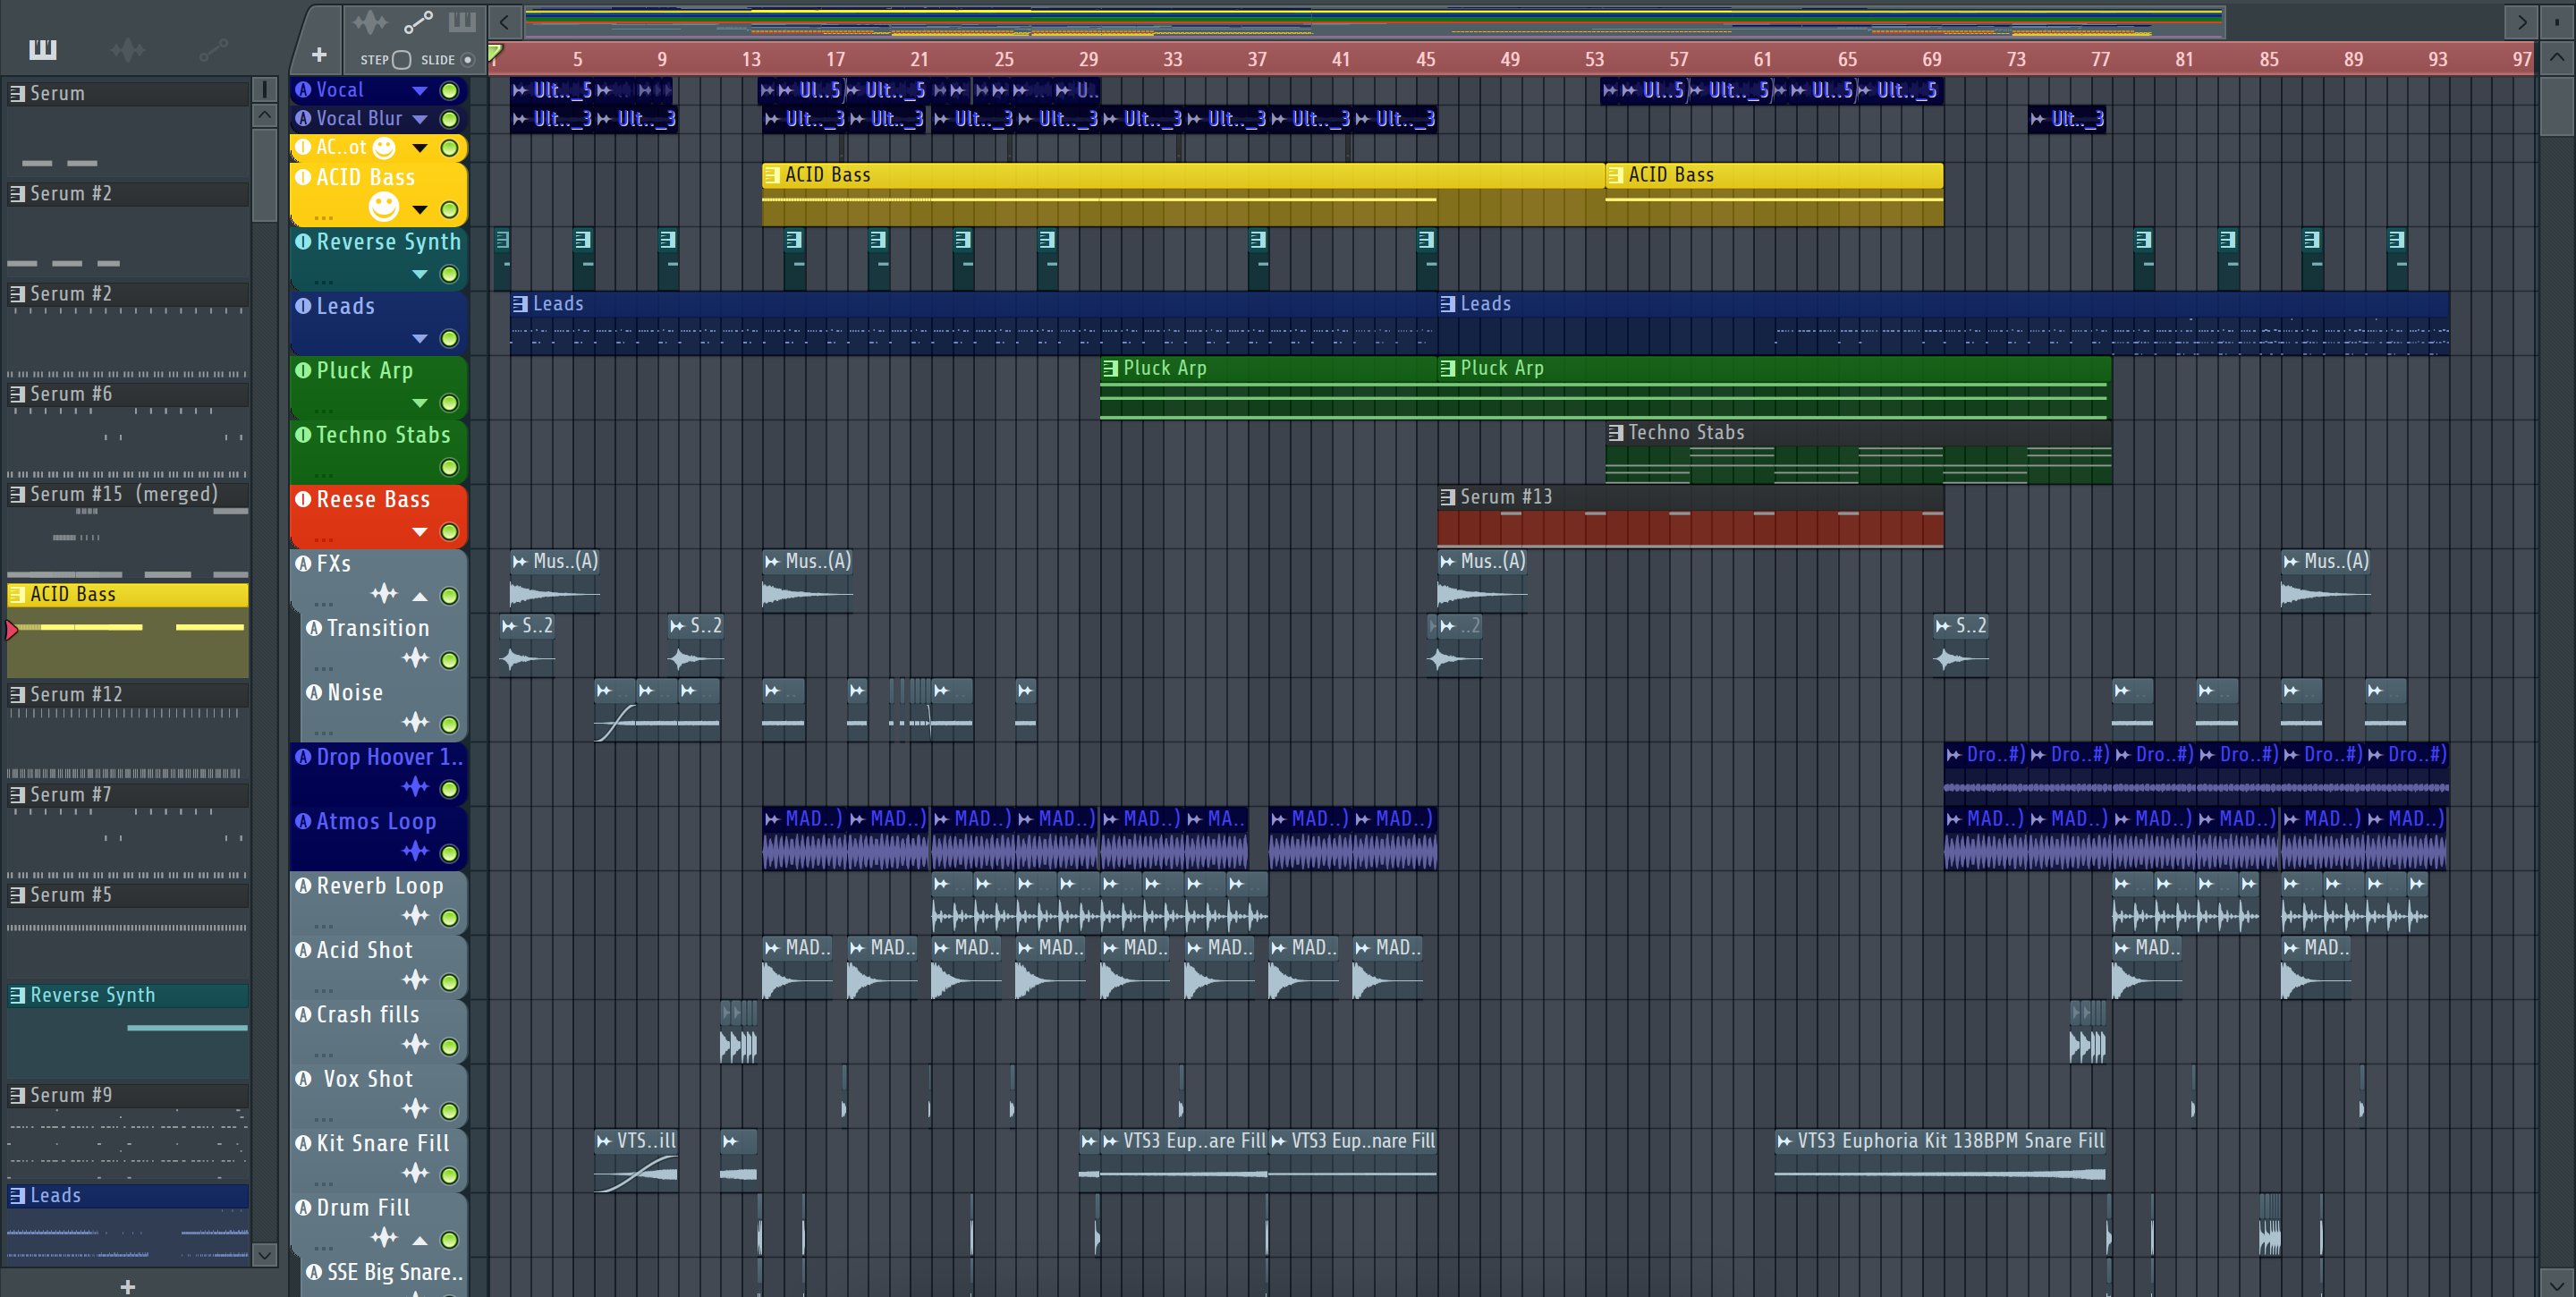Click instrument track icon beside Leads label

click(x=304, y=306)
